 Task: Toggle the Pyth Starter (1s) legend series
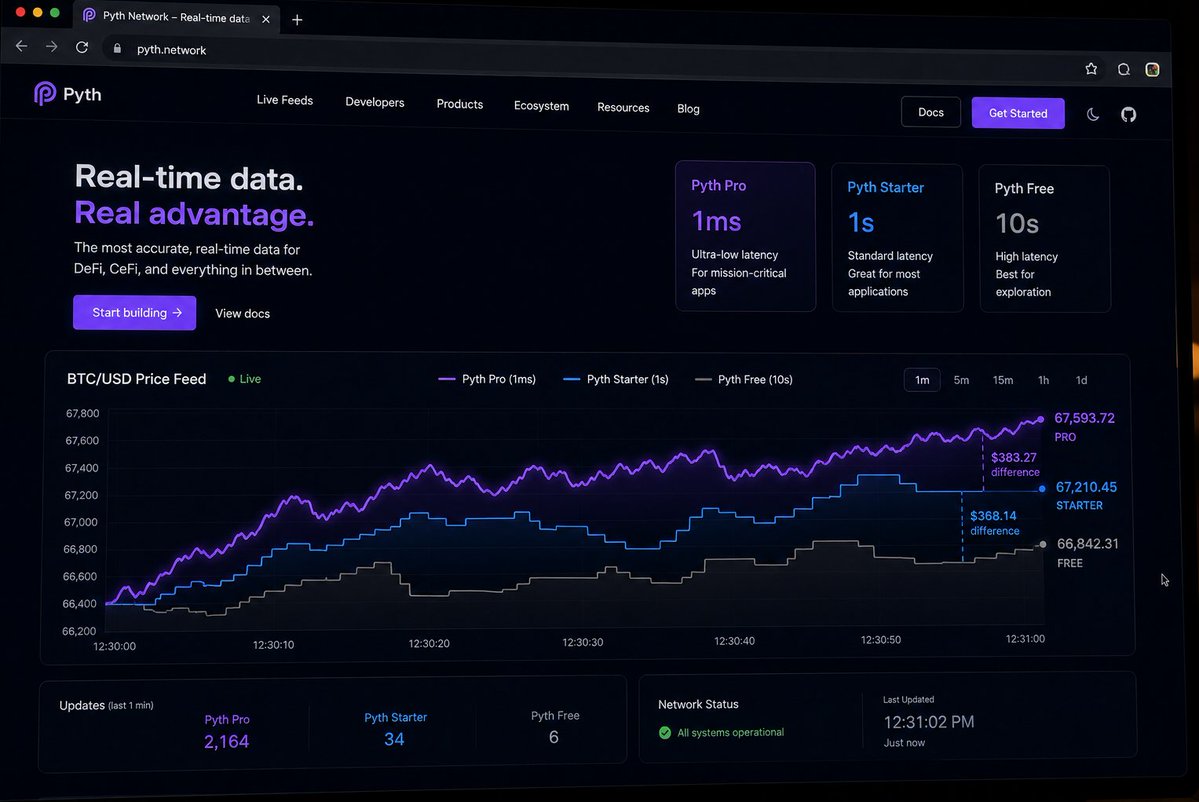click(x=616, y=379)
